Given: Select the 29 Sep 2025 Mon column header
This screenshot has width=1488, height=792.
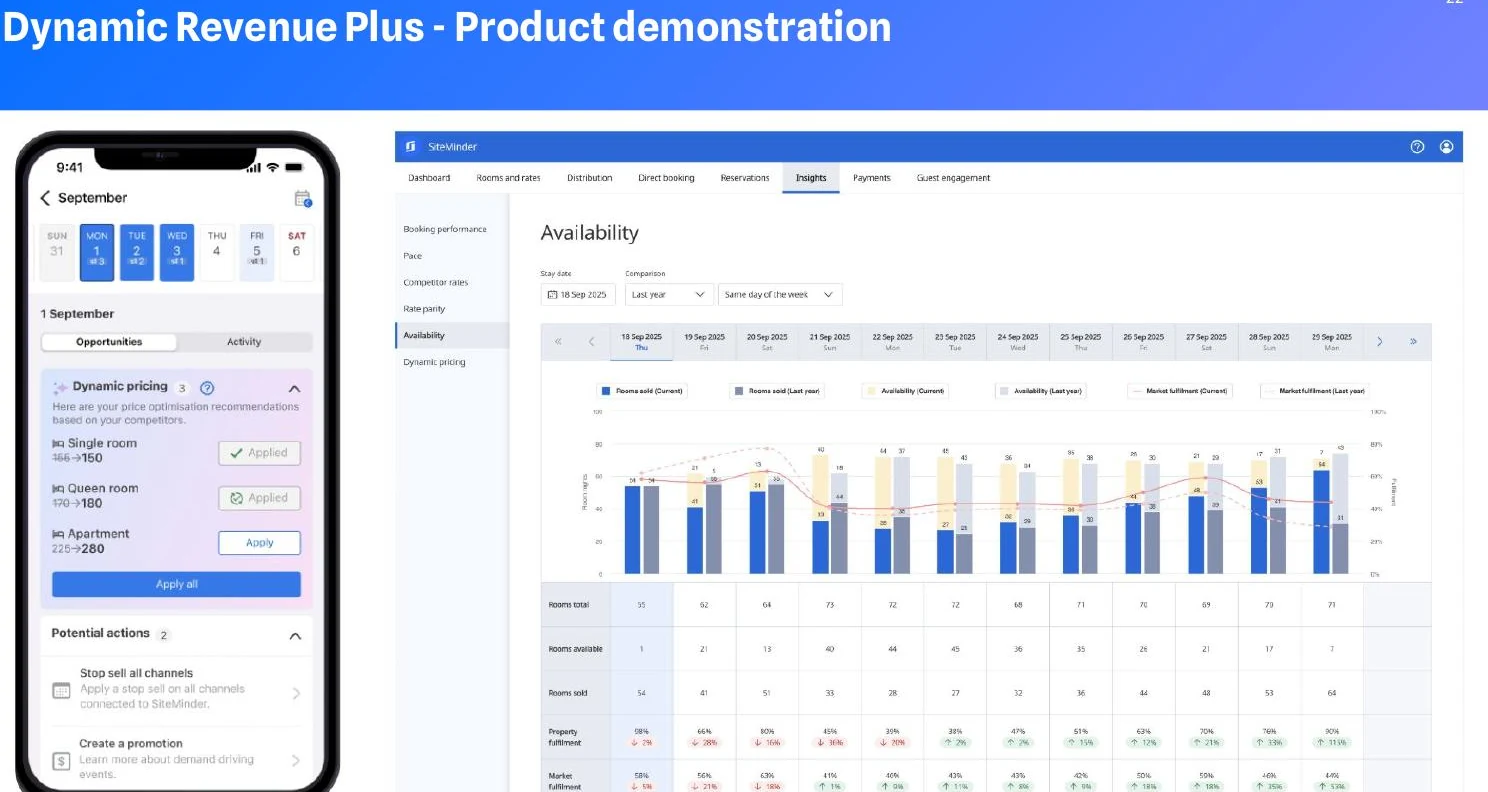Looking at the screenshot, I should (x=1331, y=342).
